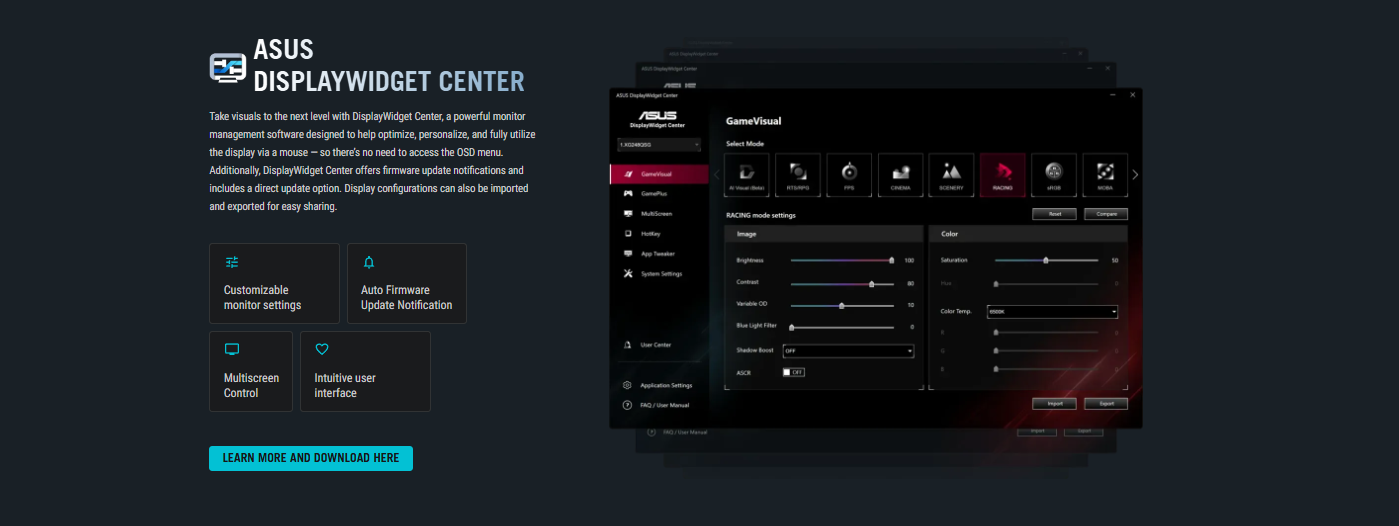Select the sRGB mode icon
1399x526 pixels.
[1053, 175]
